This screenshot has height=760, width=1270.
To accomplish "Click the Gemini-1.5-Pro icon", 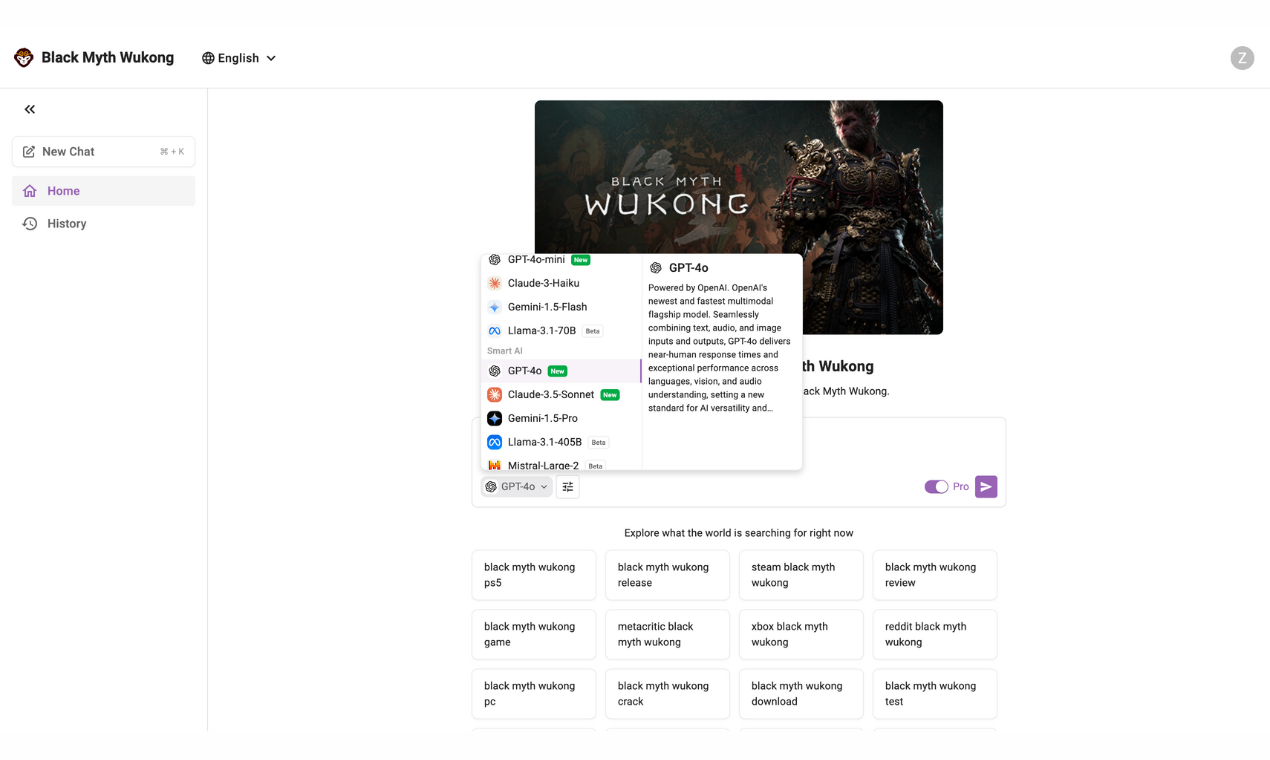I will coord(494,418).
